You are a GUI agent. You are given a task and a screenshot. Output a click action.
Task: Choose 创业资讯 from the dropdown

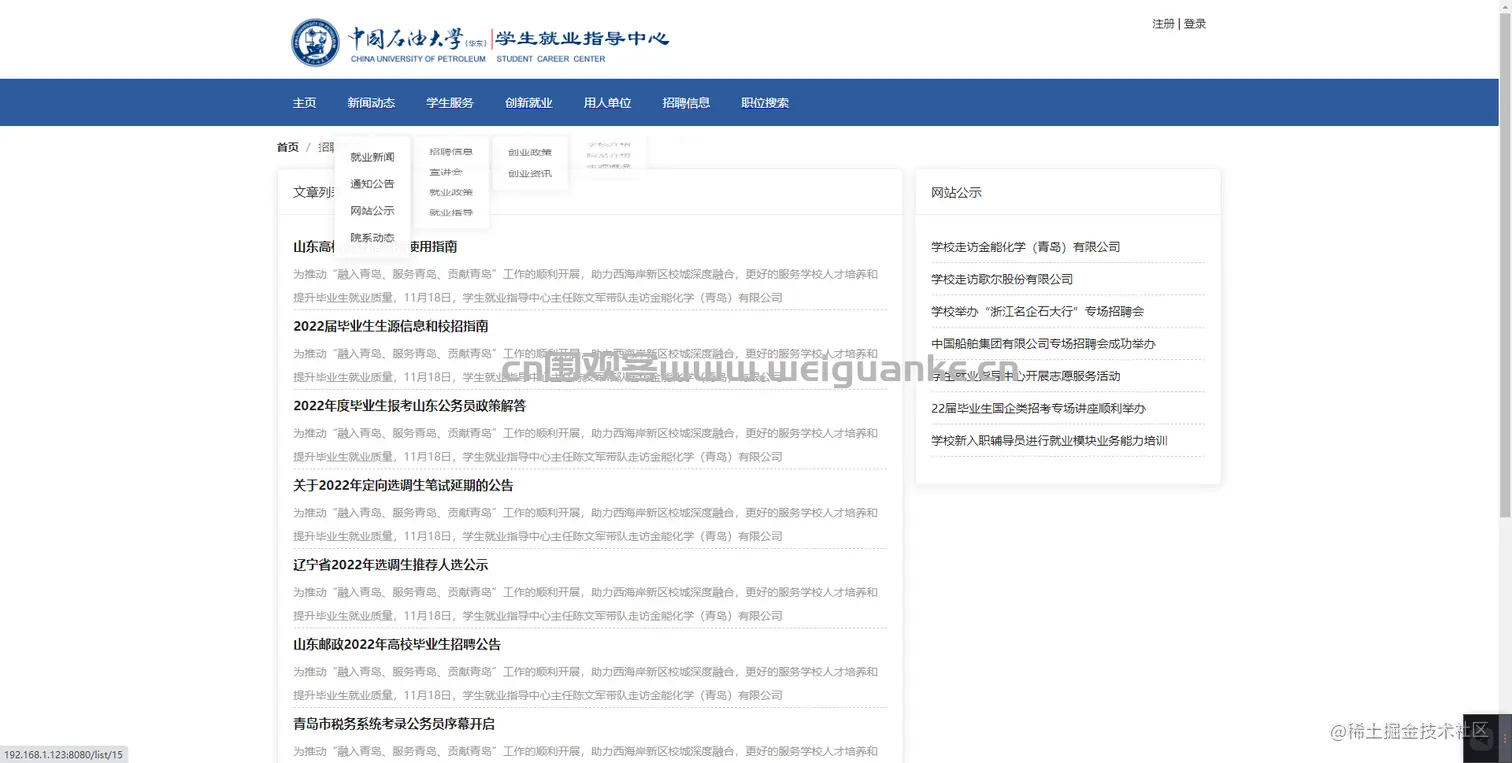click(x=530, y=173)
